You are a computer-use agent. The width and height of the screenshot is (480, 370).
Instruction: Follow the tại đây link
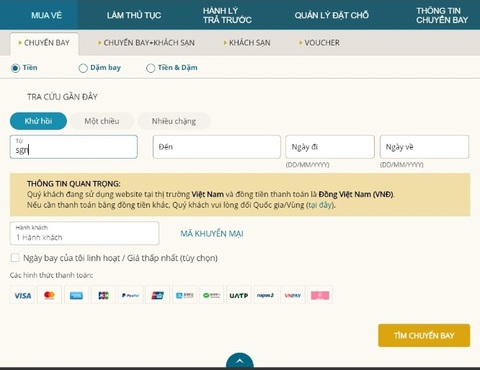click(319, 205)
